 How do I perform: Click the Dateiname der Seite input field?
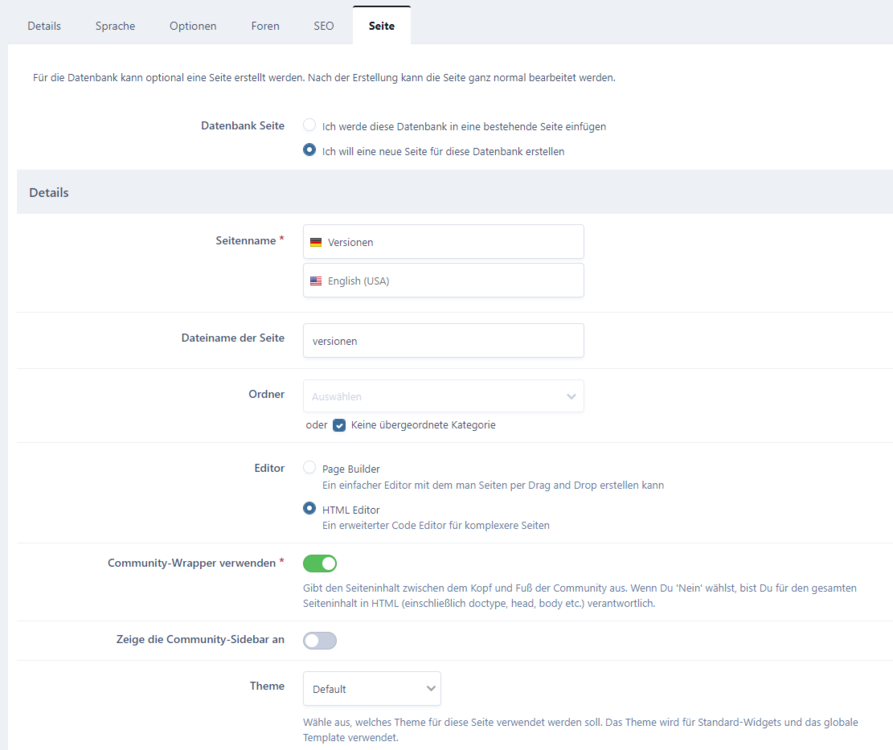point(443,340)
